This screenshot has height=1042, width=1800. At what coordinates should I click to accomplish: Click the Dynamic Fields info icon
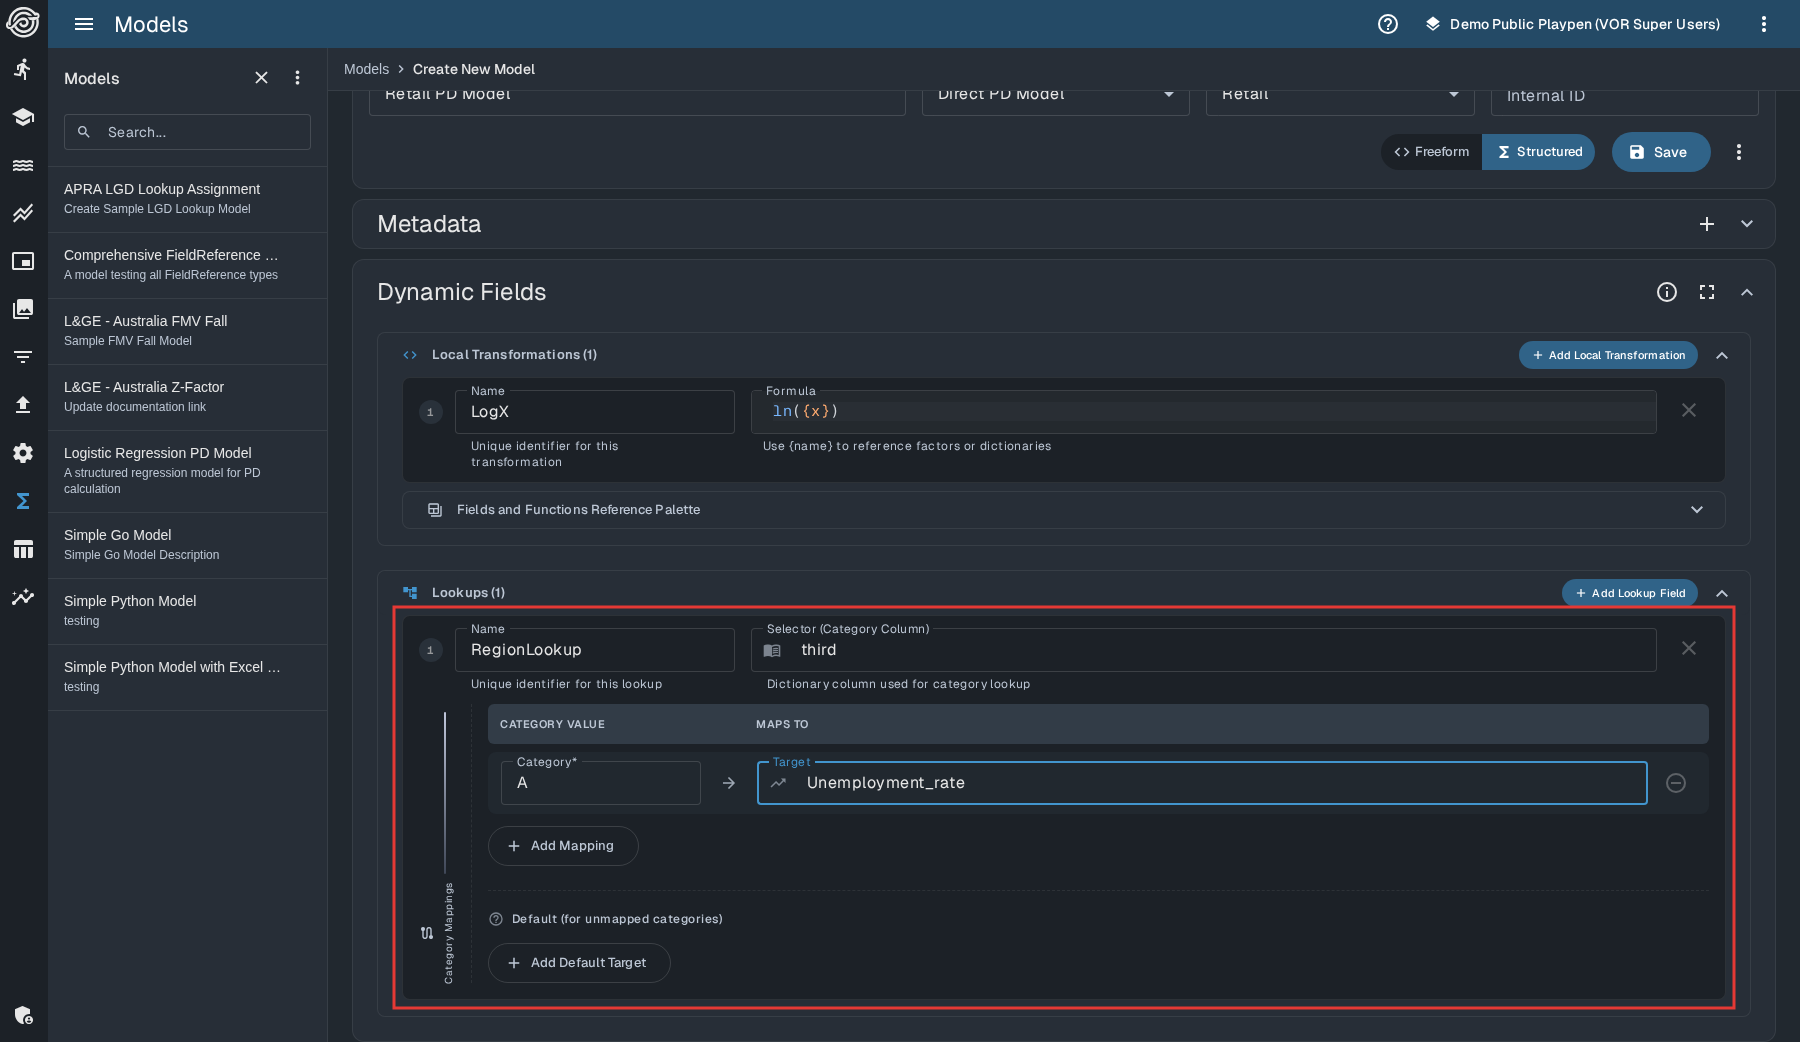[1666, 292]
